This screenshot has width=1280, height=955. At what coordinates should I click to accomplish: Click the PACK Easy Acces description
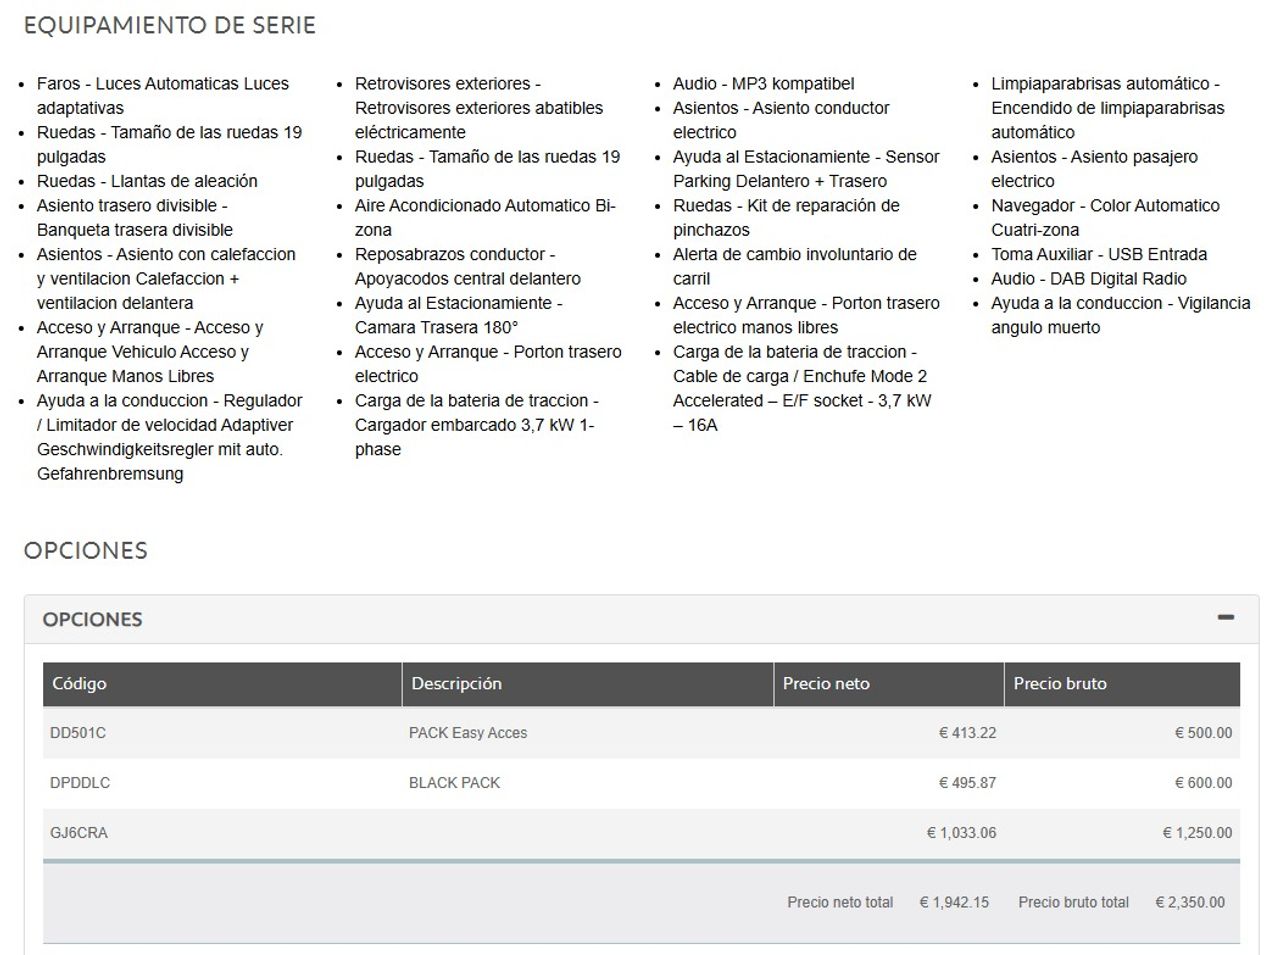coord(468,733)
